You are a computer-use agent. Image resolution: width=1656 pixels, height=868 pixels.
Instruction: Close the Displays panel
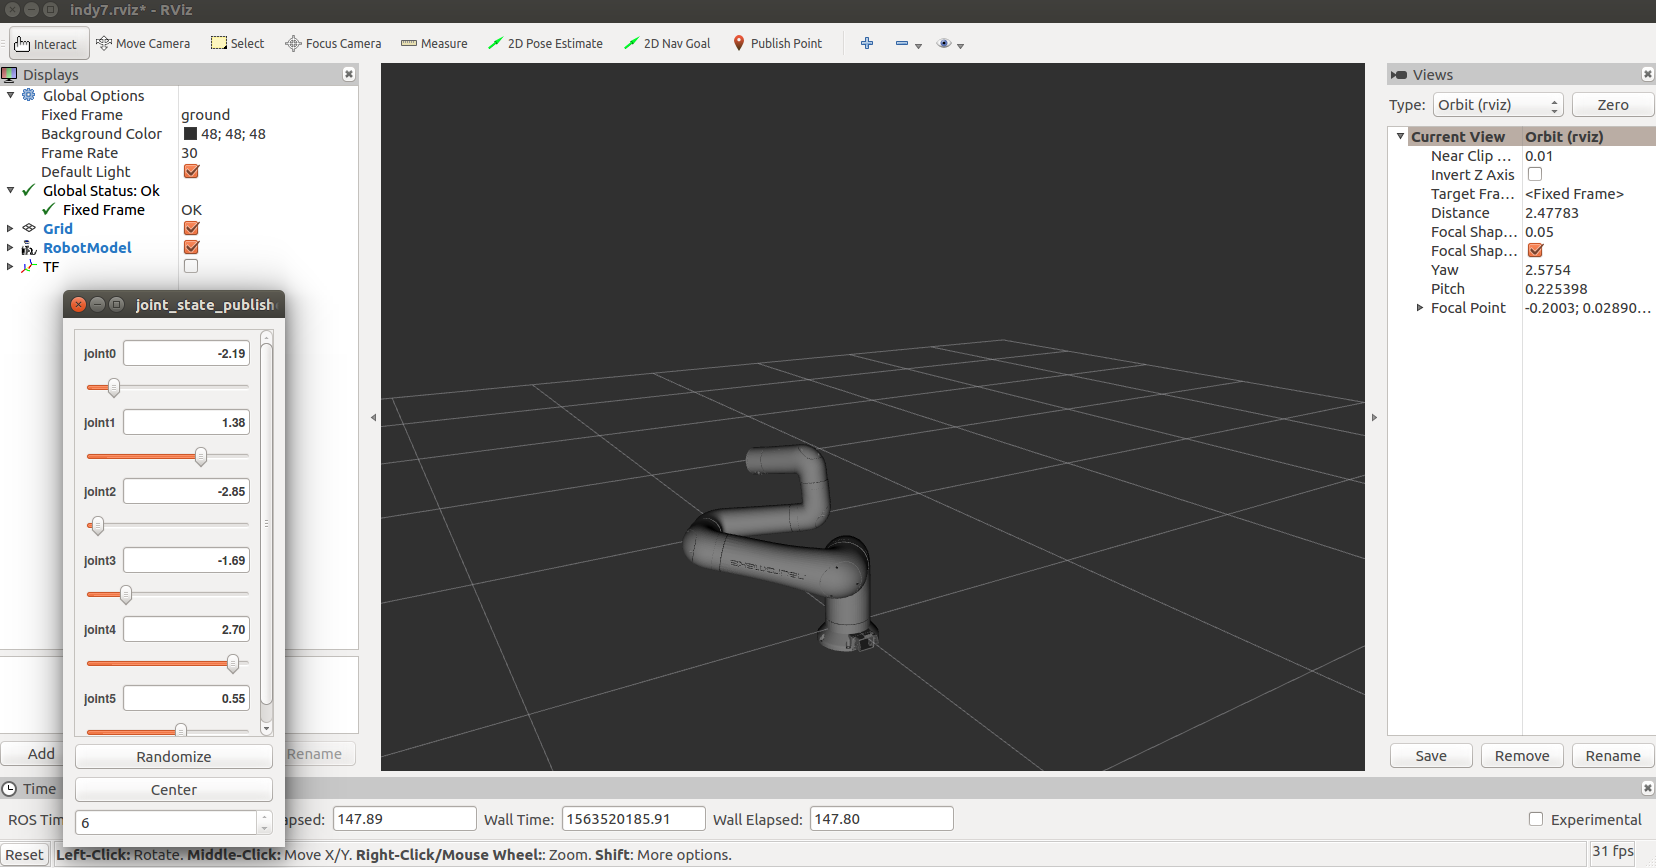pyautogui.click(x=349, y=74)
